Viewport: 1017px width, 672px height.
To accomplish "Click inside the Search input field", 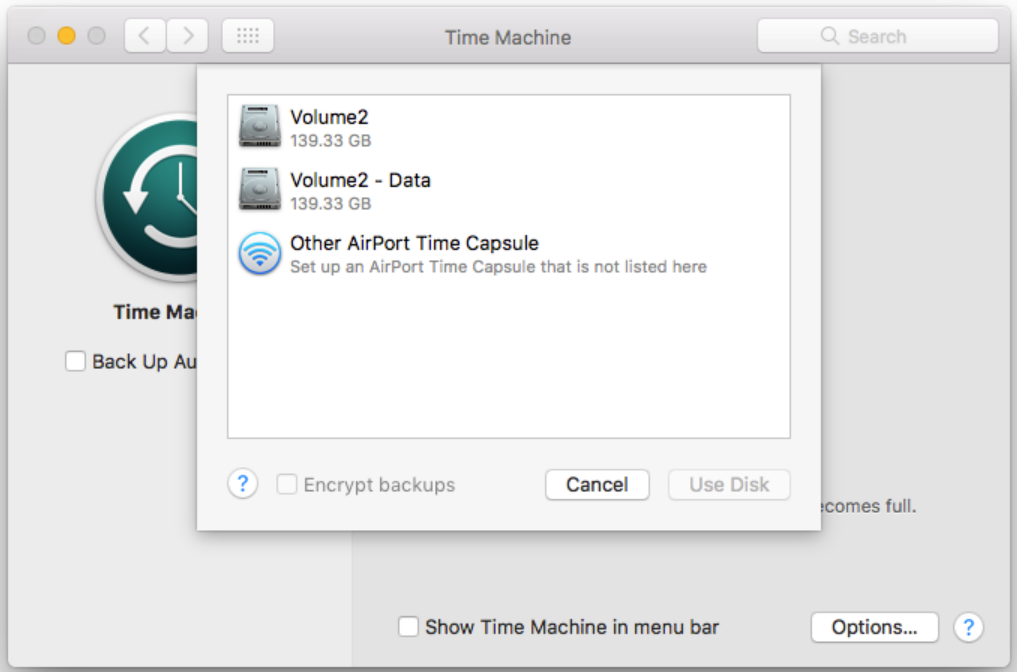I will tap(890, 35).
